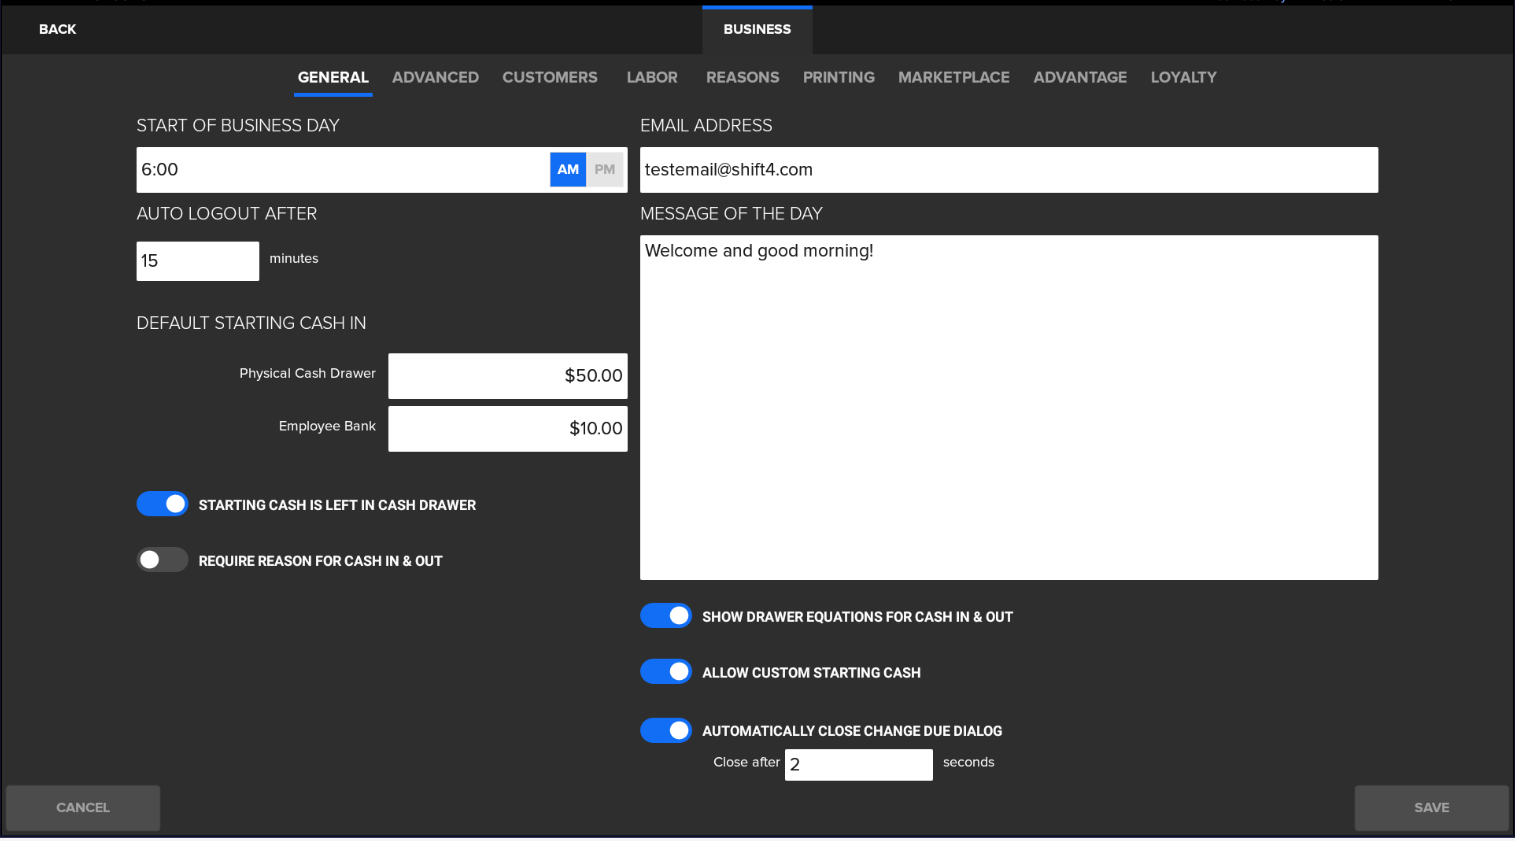
Task: Click the 'minutes' label
Action: click(294, 258)
